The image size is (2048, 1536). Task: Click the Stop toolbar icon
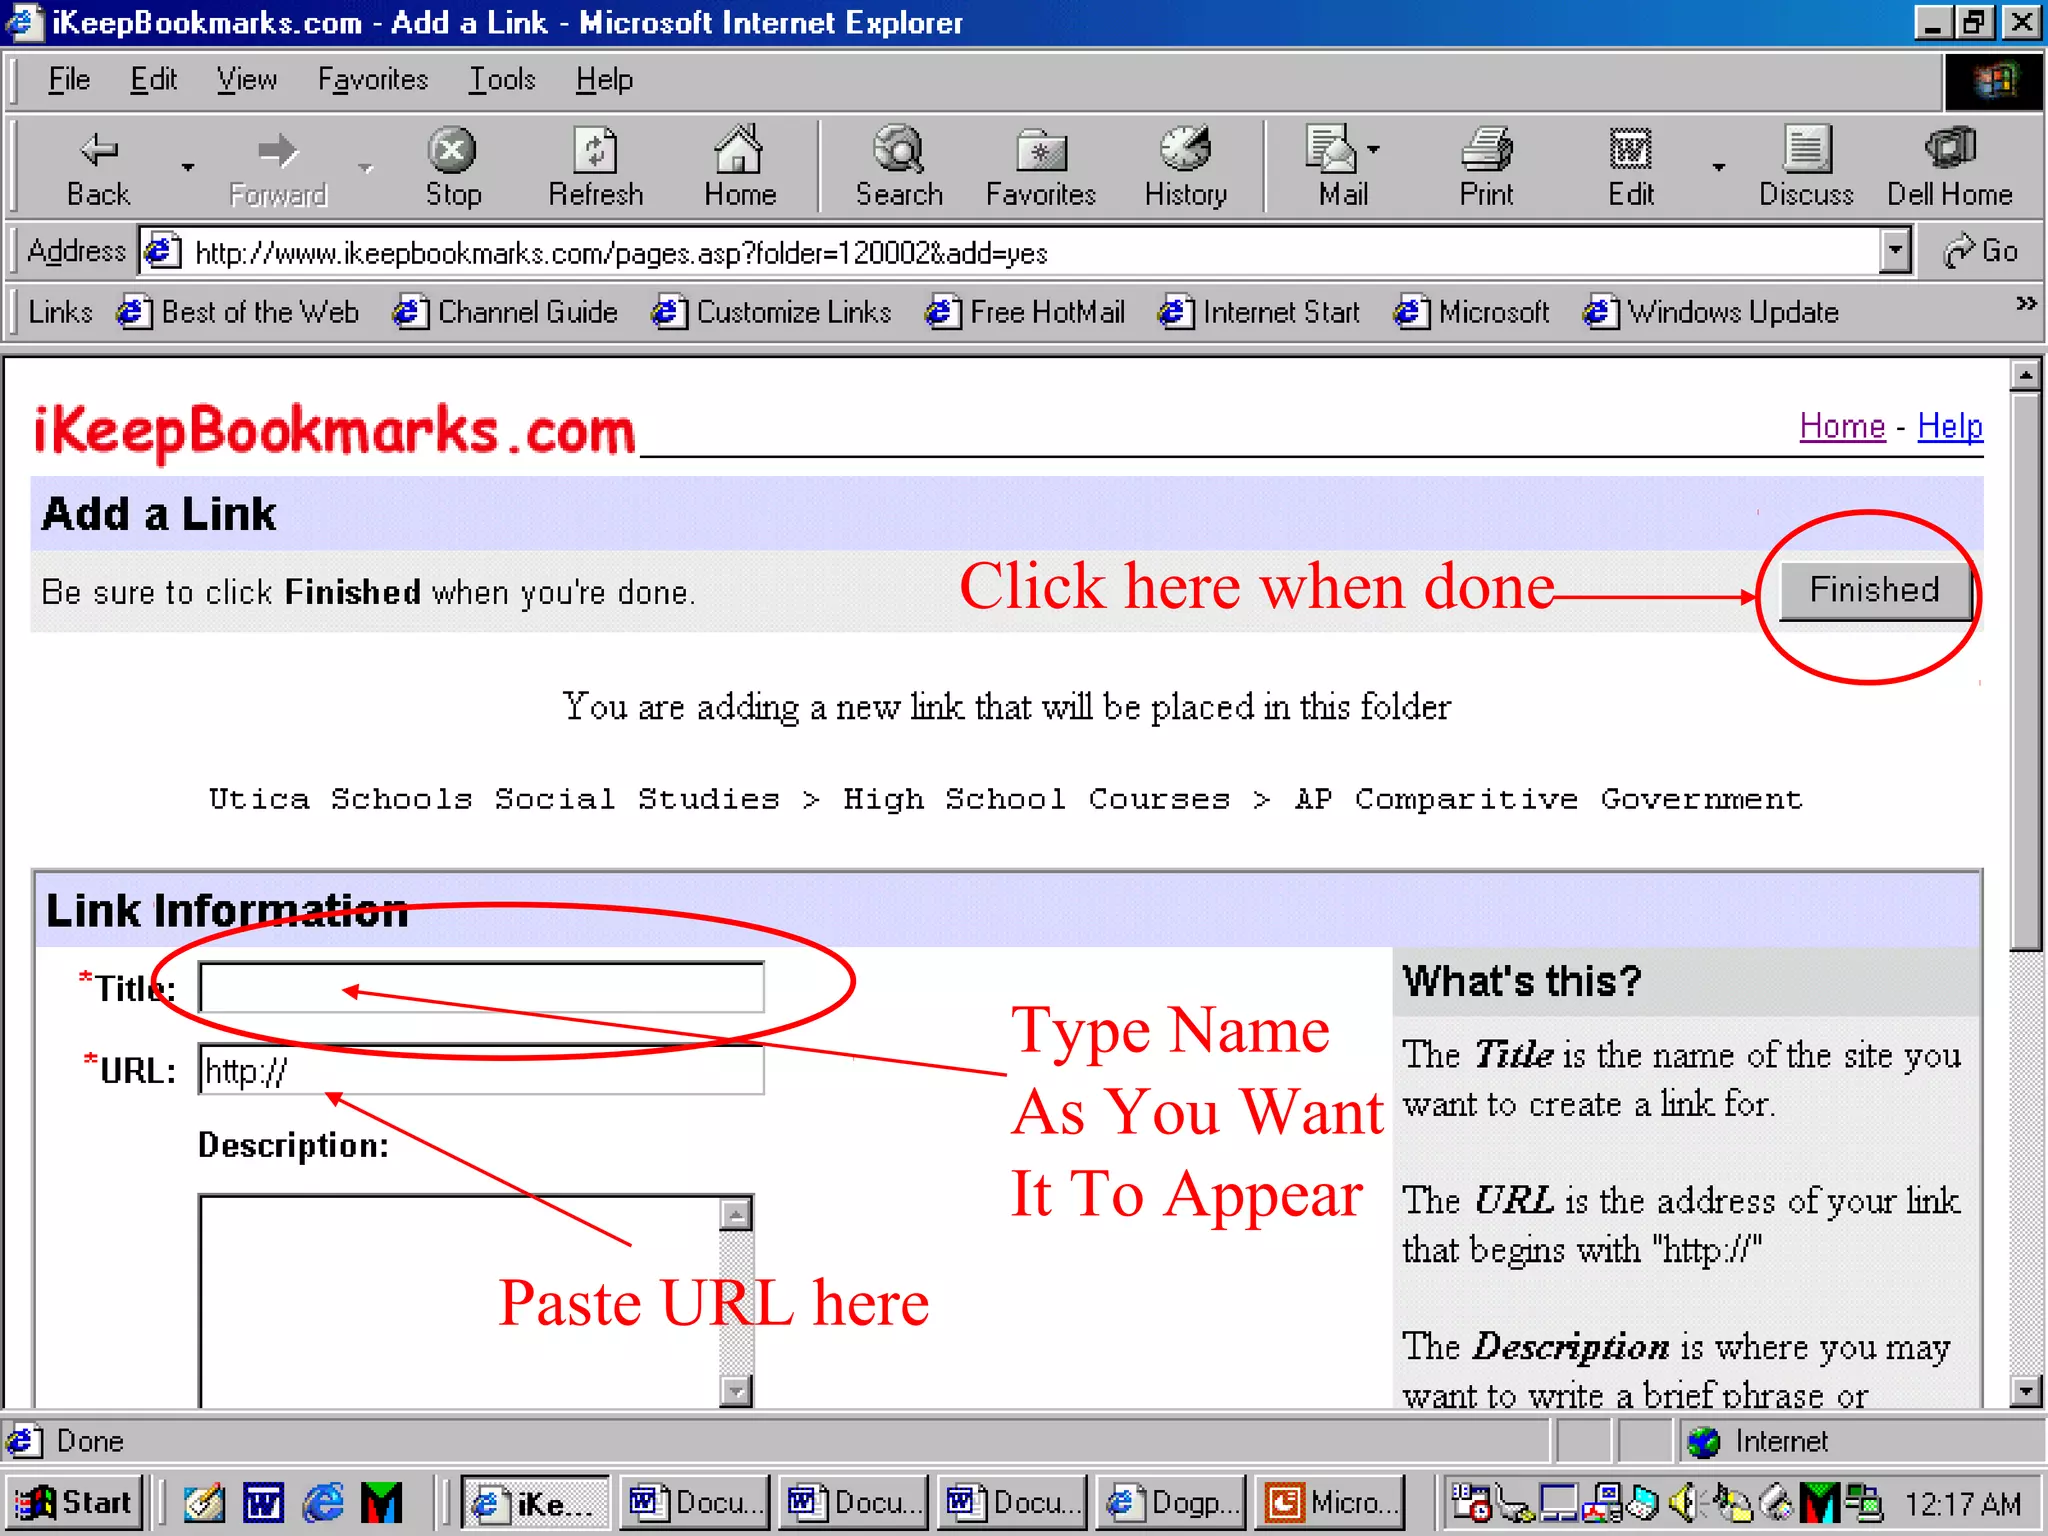tap(453, 167)
